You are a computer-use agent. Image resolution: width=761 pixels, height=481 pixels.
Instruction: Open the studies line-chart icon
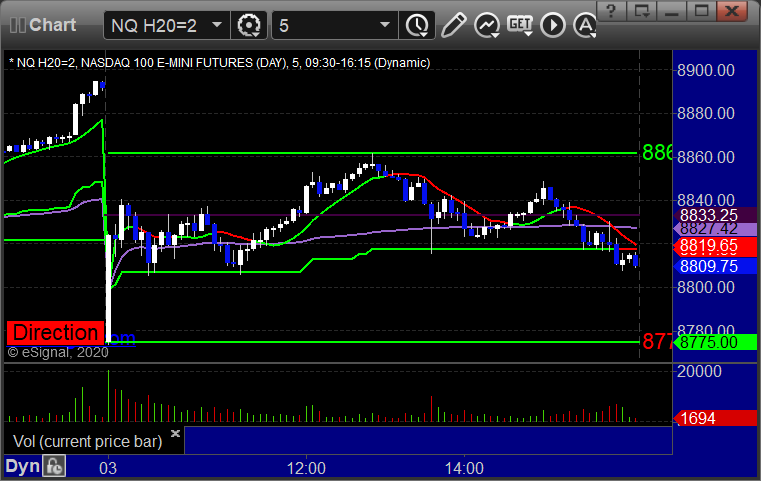click(x=487, y=25)
